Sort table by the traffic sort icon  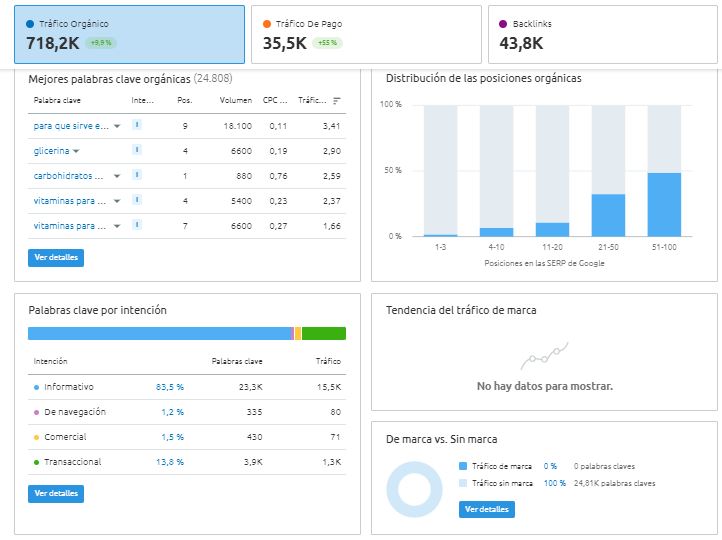[337, 100]
